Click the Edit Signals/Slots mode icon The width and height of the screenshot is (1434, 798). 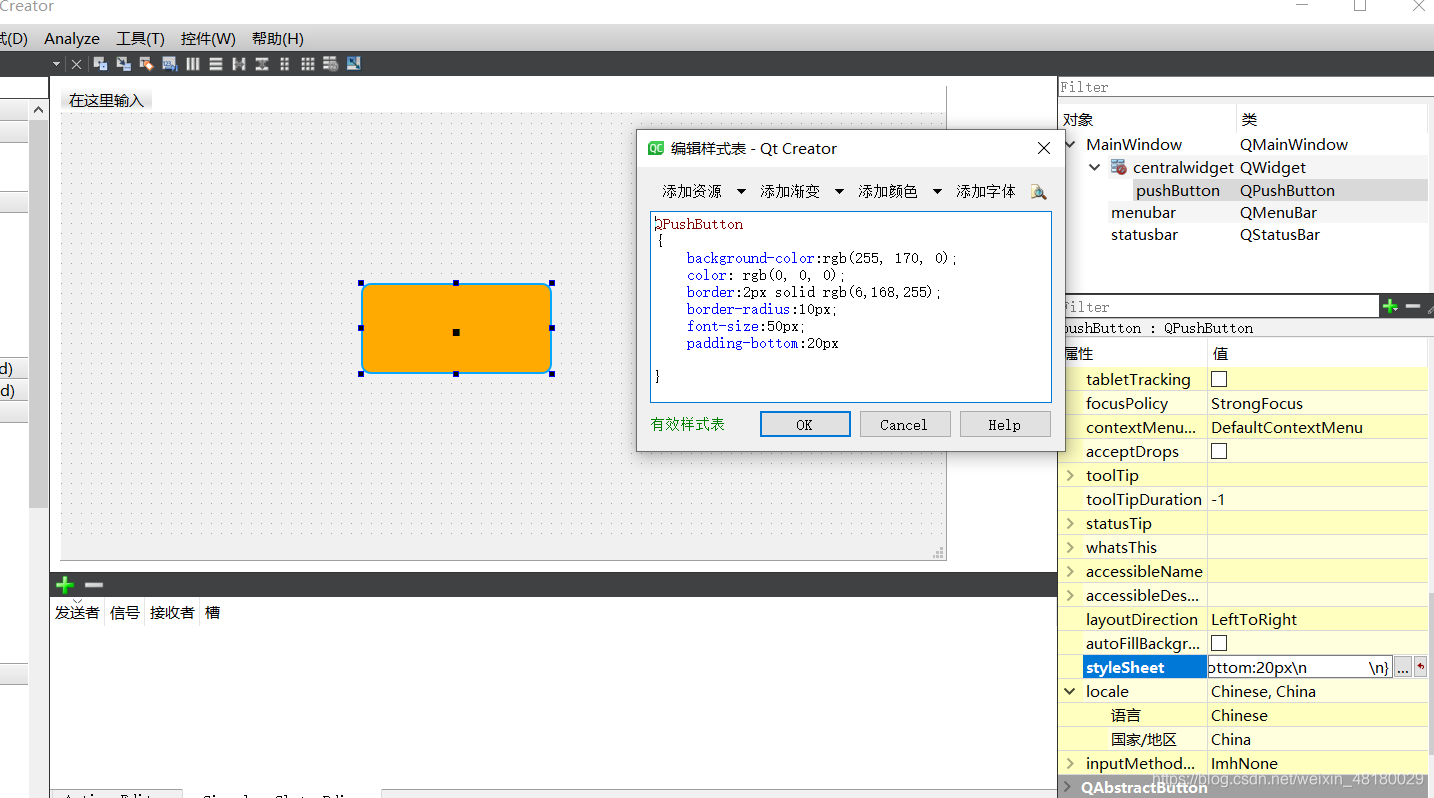(124, 64)
